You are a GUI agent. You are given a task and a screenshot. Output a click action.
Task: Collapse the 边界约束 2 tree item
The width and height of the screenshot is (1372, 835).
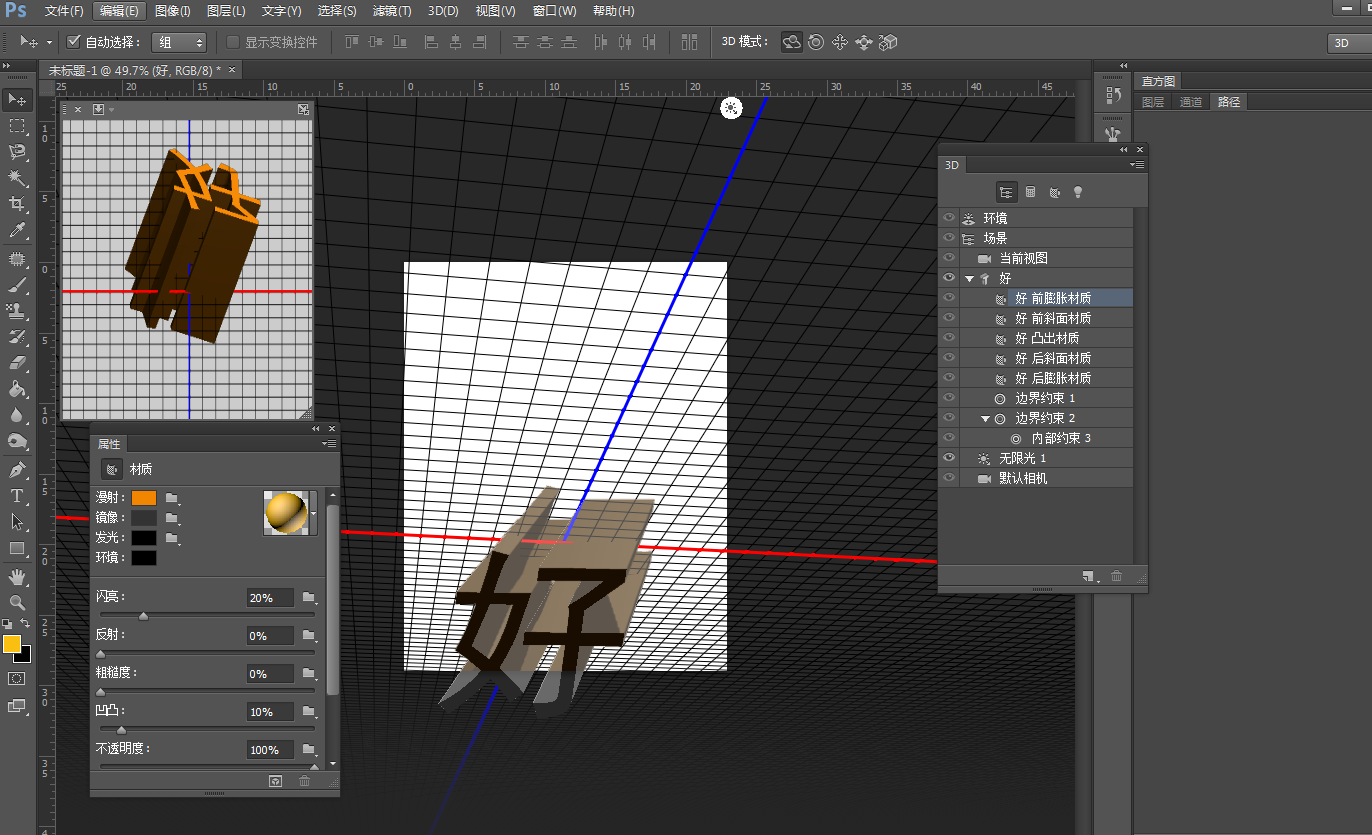[985, 419]
